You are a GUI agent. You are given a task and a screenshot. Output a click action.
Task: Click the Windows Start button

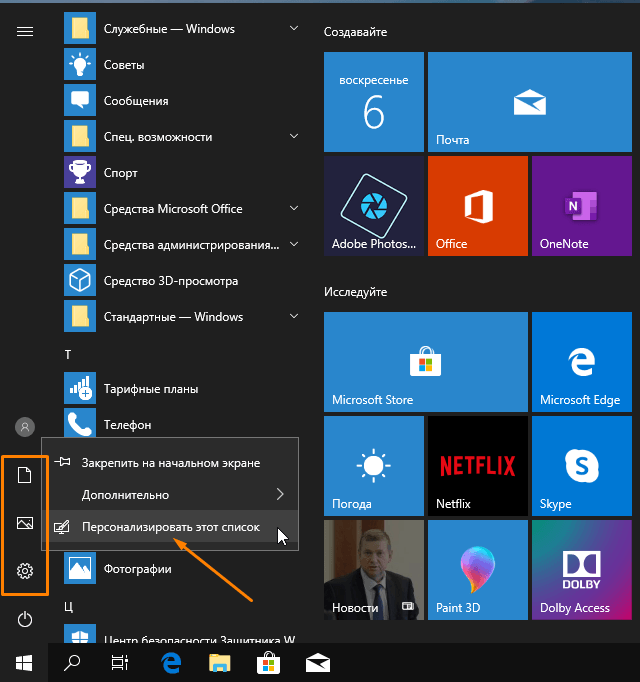pyautogui.click(x=24, y=663)
